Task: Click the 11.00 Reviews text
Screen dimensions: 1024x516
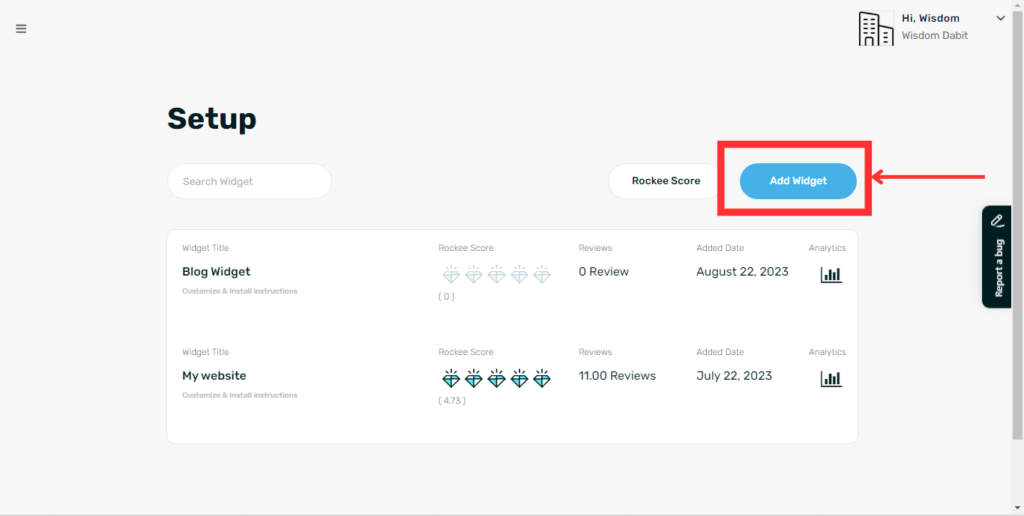Action: (x=617, y=376)
